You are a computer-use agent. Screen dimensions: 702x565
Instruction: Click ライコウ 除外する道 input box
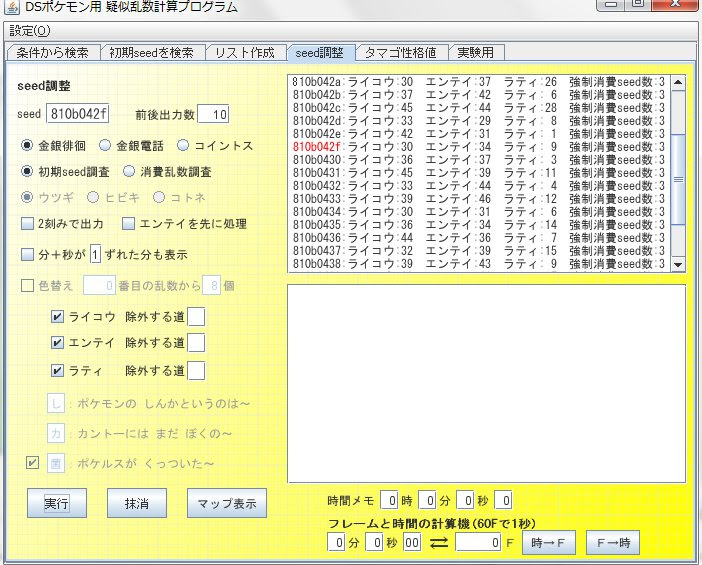tap(196, 317)
